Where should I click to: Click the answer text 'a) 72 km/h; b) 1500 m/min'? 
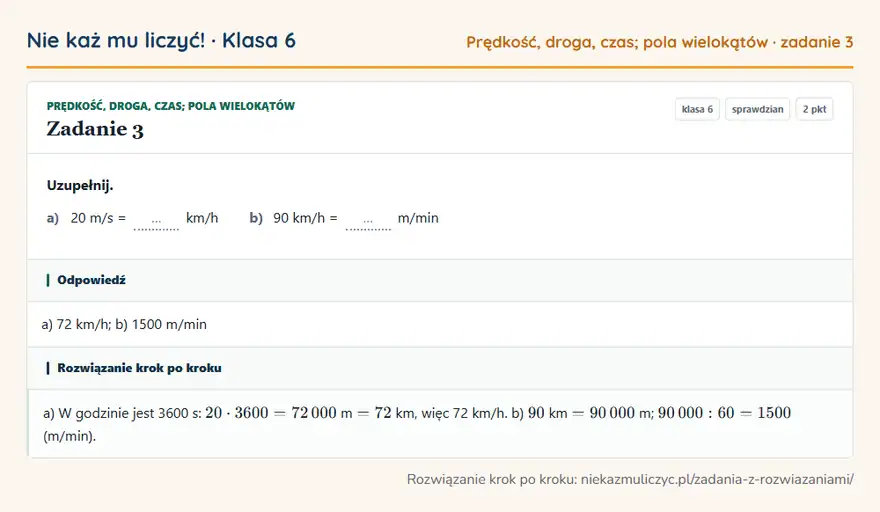pos(124,324)
